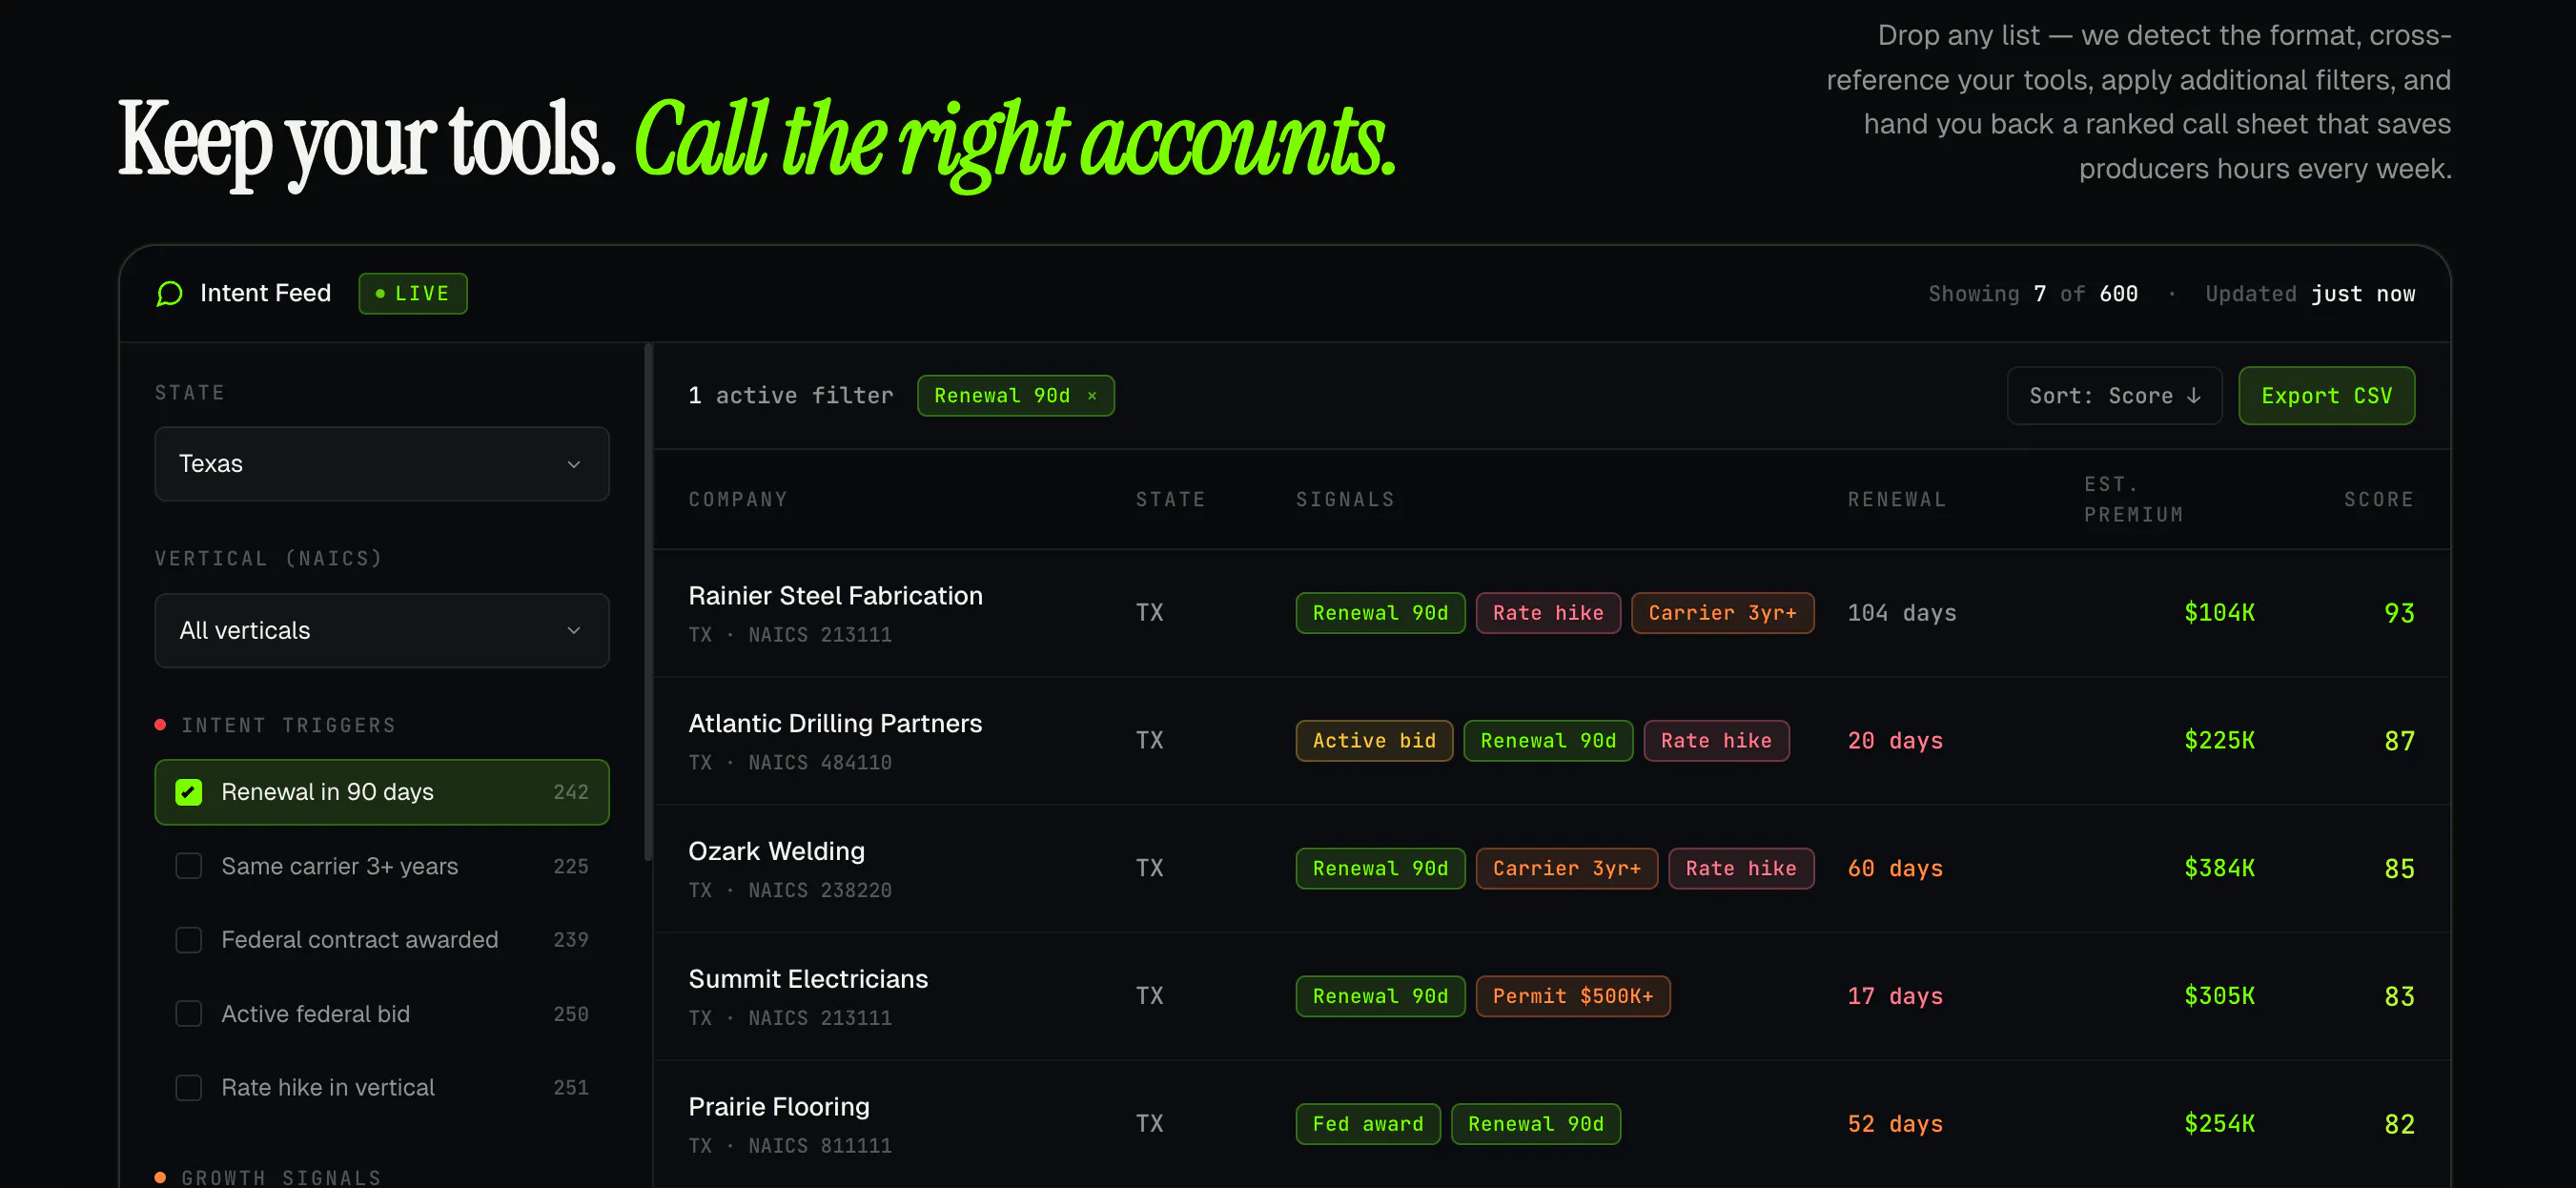This screenshot has width=2576, height=1188.
Task: Click Renewal 90d tag on Ozark Welding row
Action: point(1380,869)
